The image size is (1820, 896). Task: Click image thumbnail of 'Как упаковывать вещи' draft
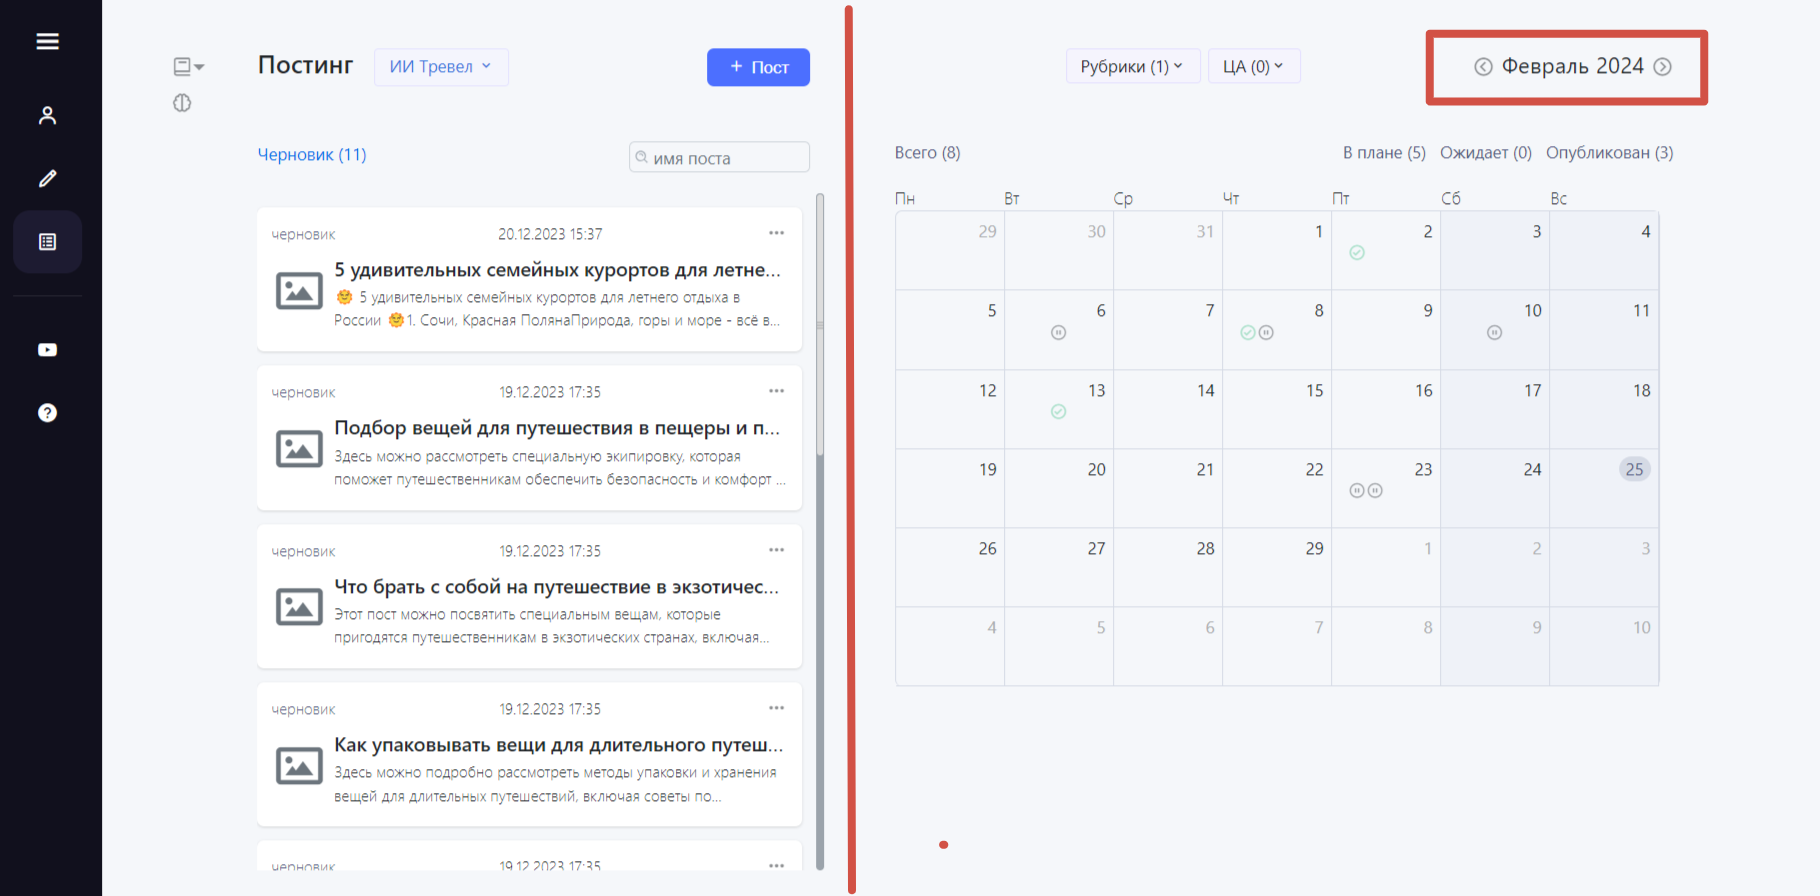[299, 766]
